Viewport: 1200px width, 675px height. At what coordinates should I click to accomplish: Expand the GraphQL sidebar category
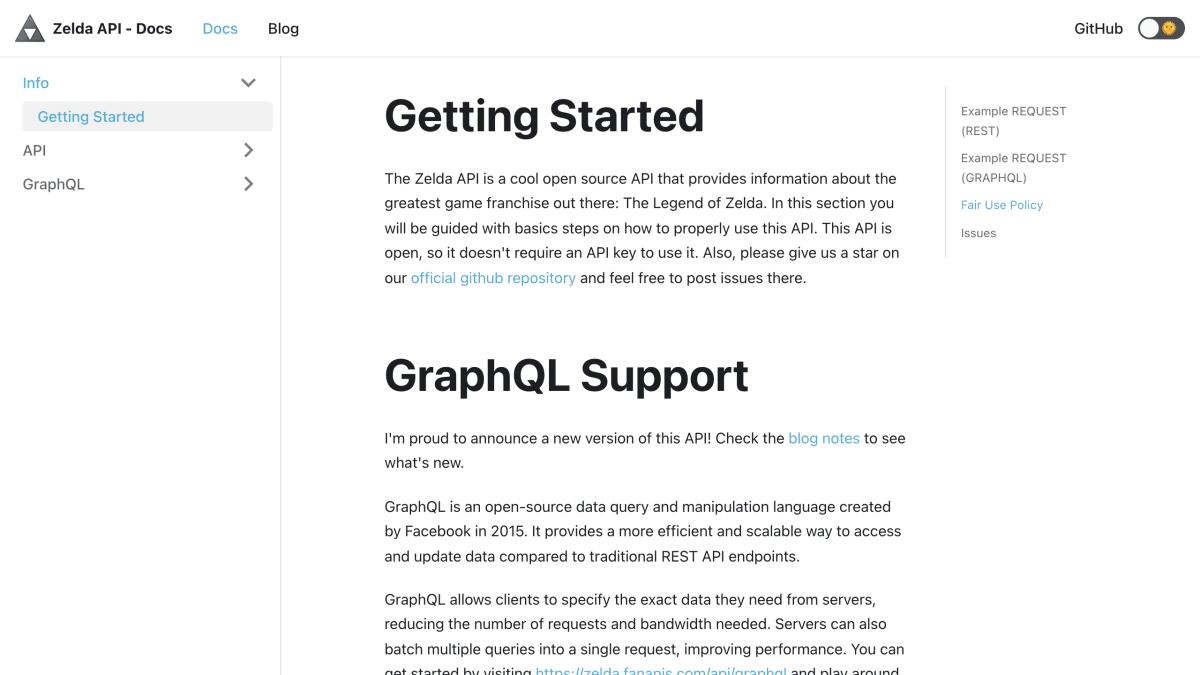249,184
